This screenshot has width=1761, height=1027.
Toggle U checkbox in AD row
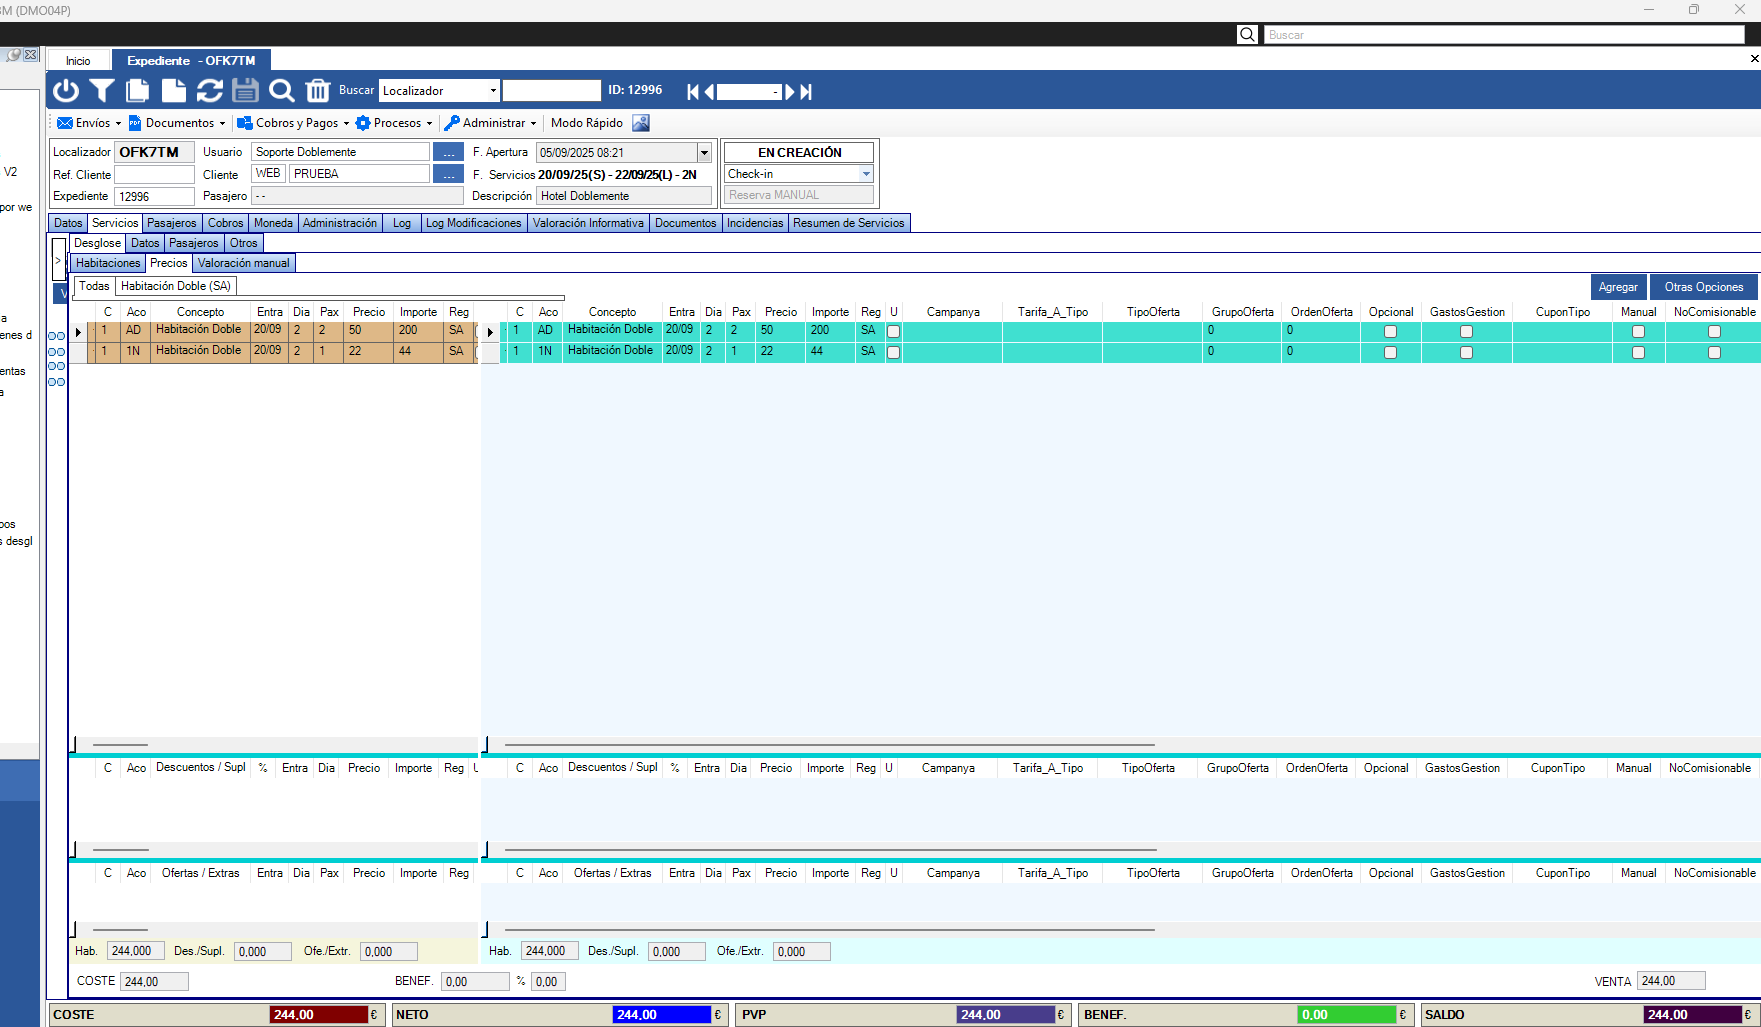click(x=894, y=331)
